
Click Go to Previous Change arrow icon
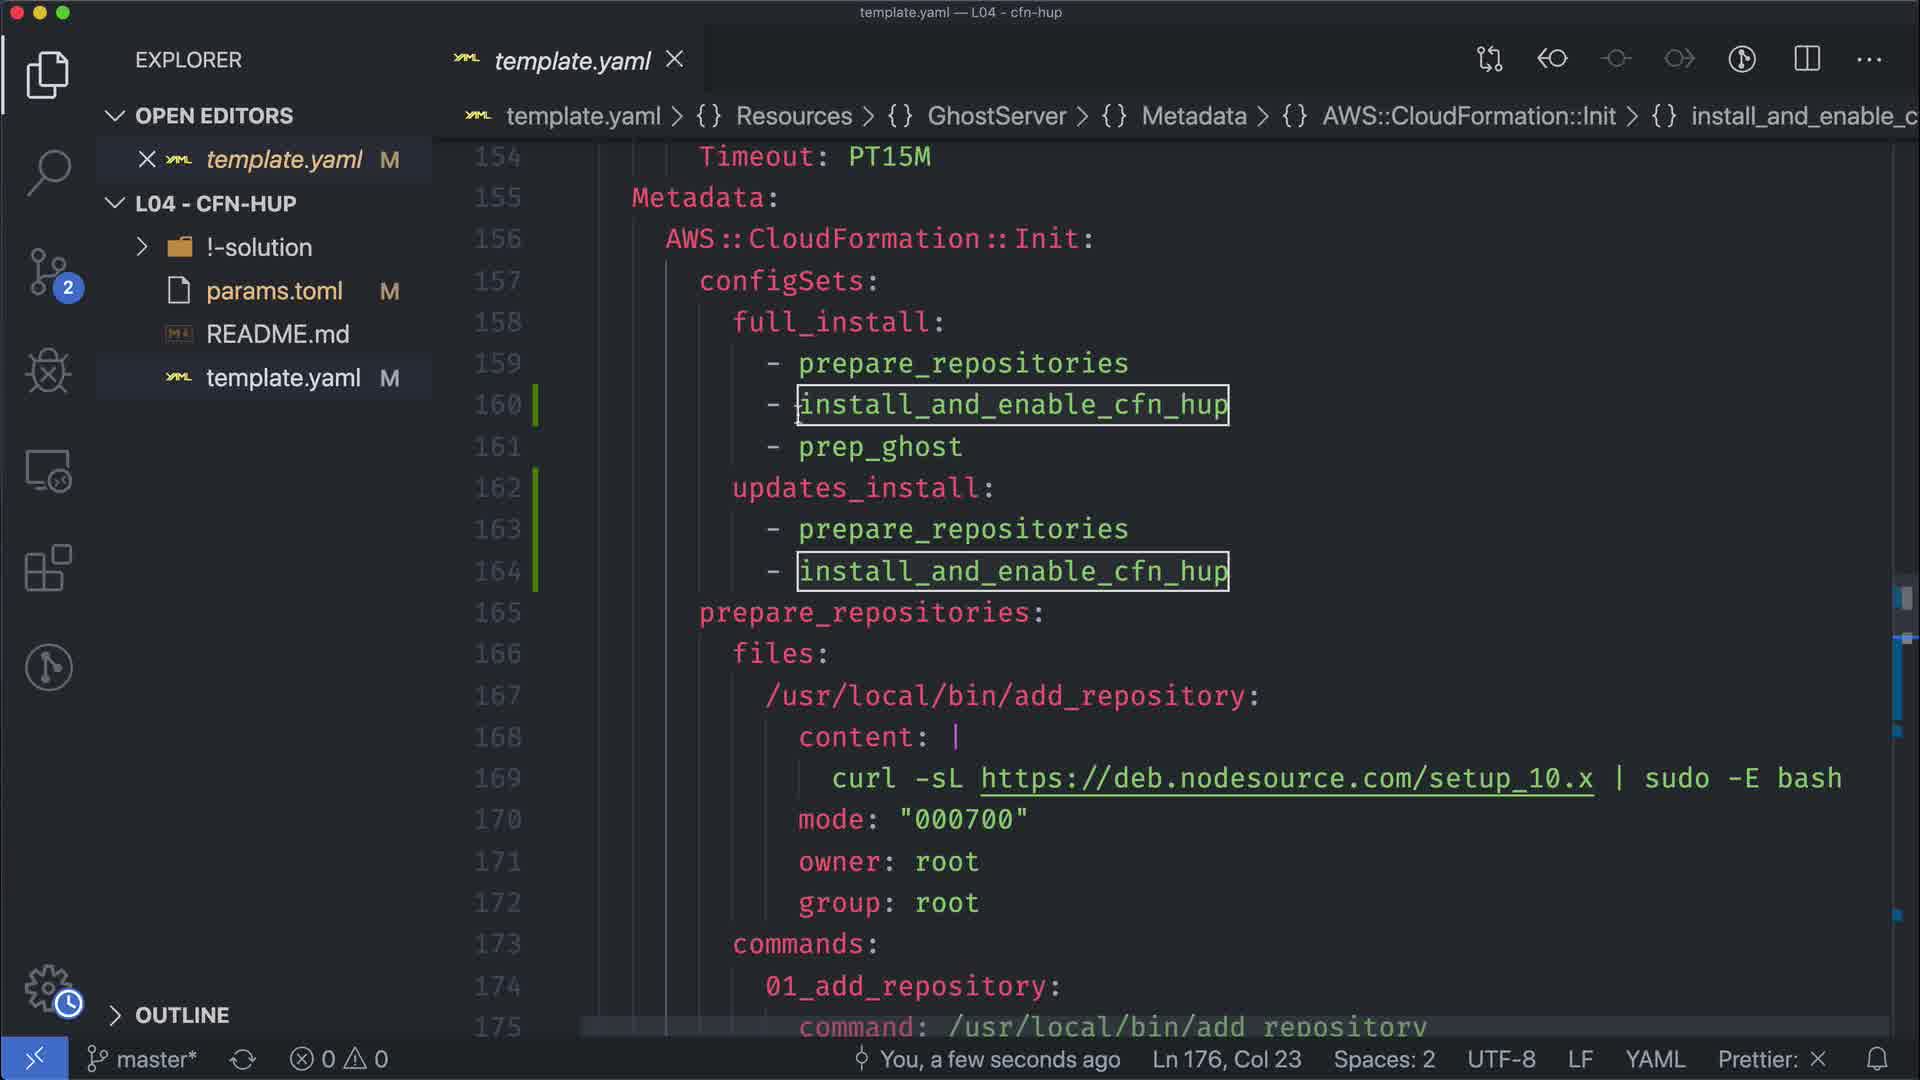[x=1552, y=59]
